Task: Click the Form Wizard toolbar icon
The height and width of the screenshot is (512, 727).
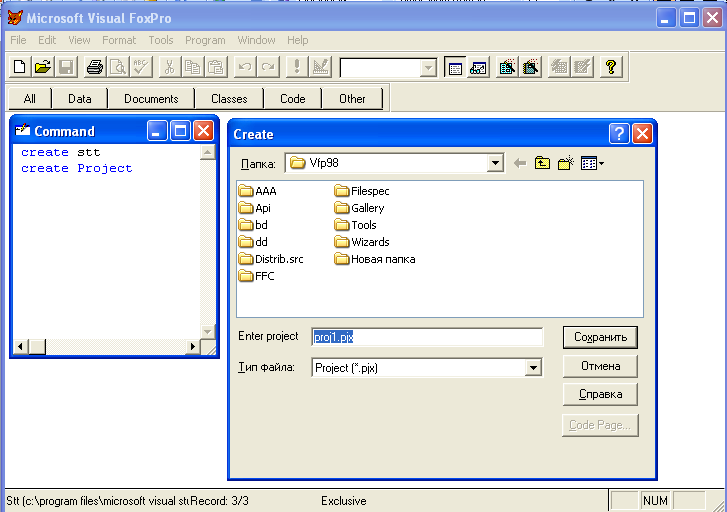Action: tap(507, 67)
